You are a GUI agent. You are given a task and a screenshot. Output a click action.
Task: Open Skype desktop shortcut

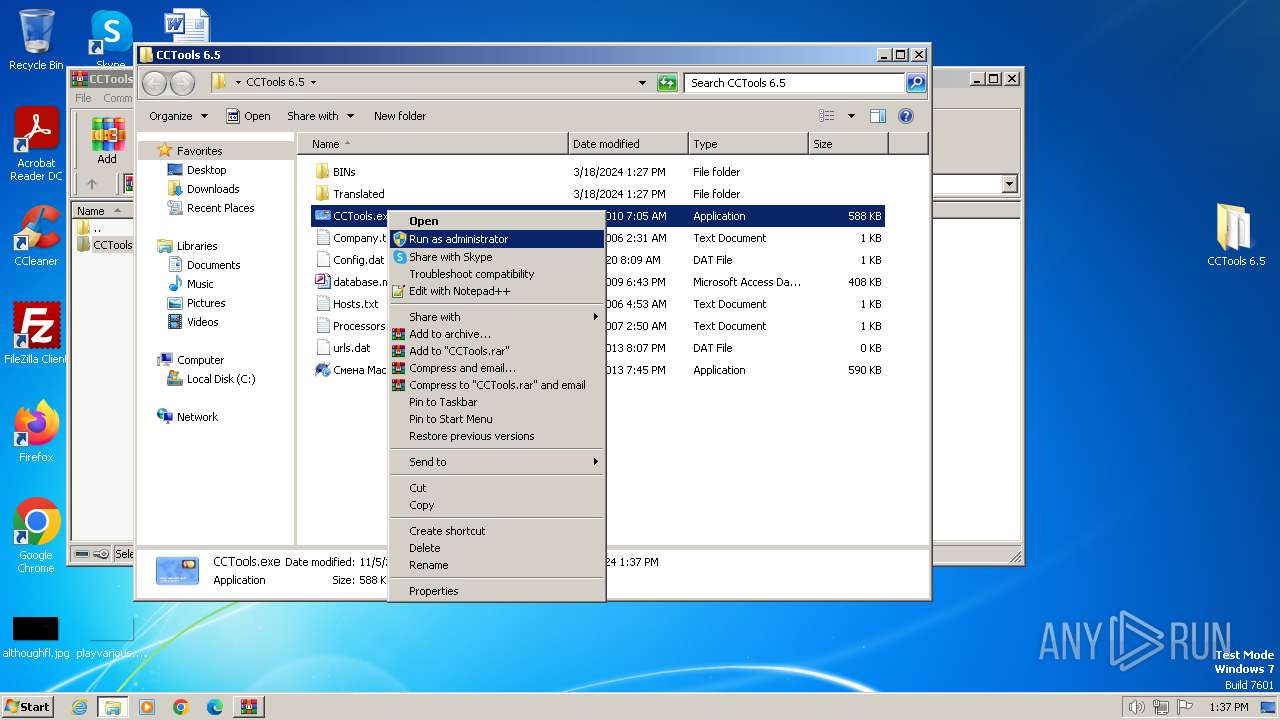click(111, 40)
